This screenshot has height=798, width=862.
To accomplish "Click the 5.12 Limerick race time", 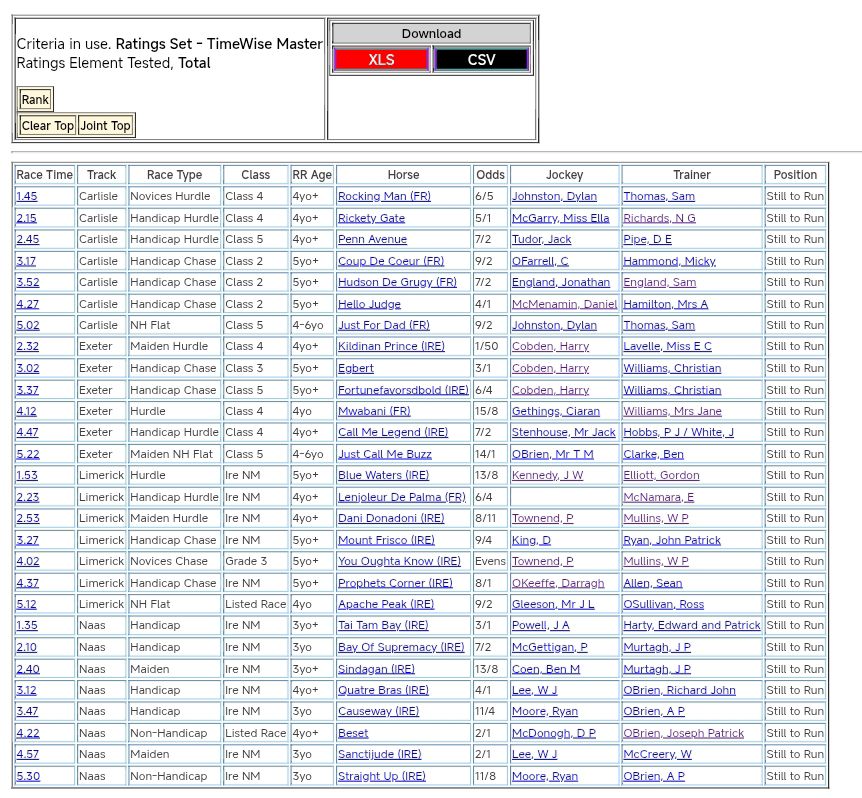I will point(27,605).
